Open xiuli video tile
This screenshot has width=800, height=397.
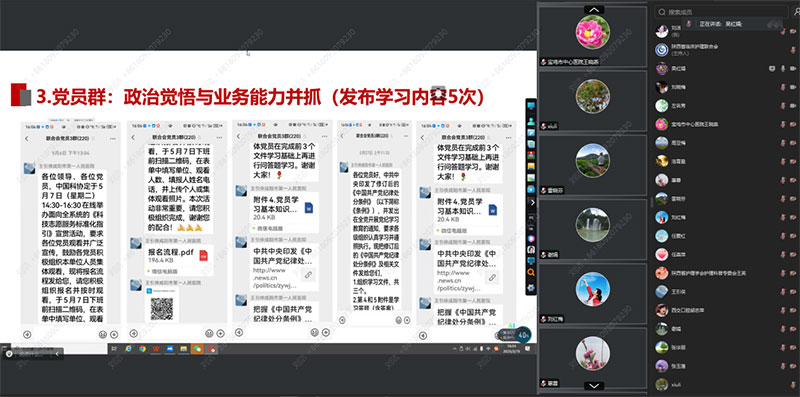click(x=593, y=100)
